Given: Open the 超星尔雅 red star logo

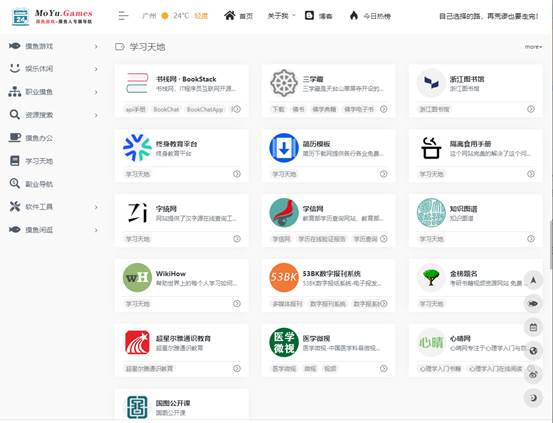Looking at the screenshot, I should 137,343.
